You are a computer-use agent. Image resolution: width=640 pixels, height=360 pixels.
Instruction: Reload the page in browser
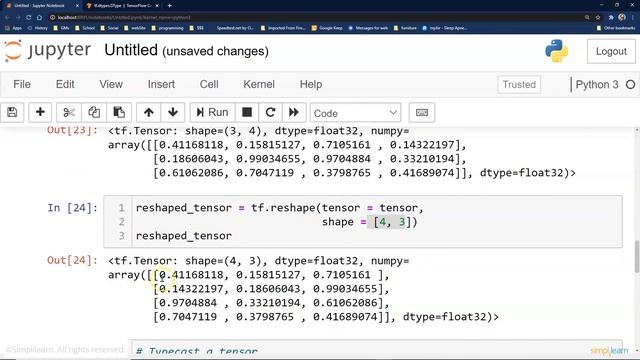[x=29, y=18]
